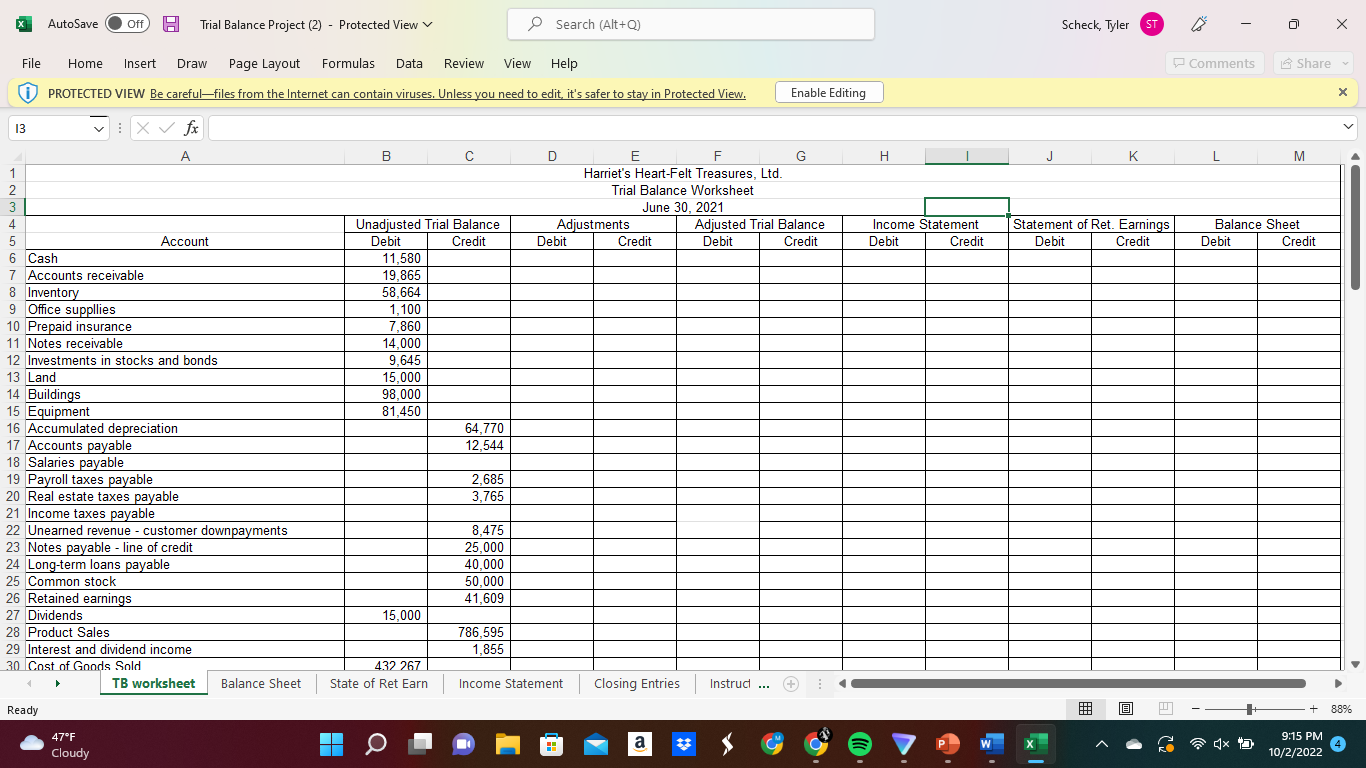Open the Protected View title dropdown
The height and width of the screenshot is (768, 1366).
pyautogui.click(x=429, y=24)
